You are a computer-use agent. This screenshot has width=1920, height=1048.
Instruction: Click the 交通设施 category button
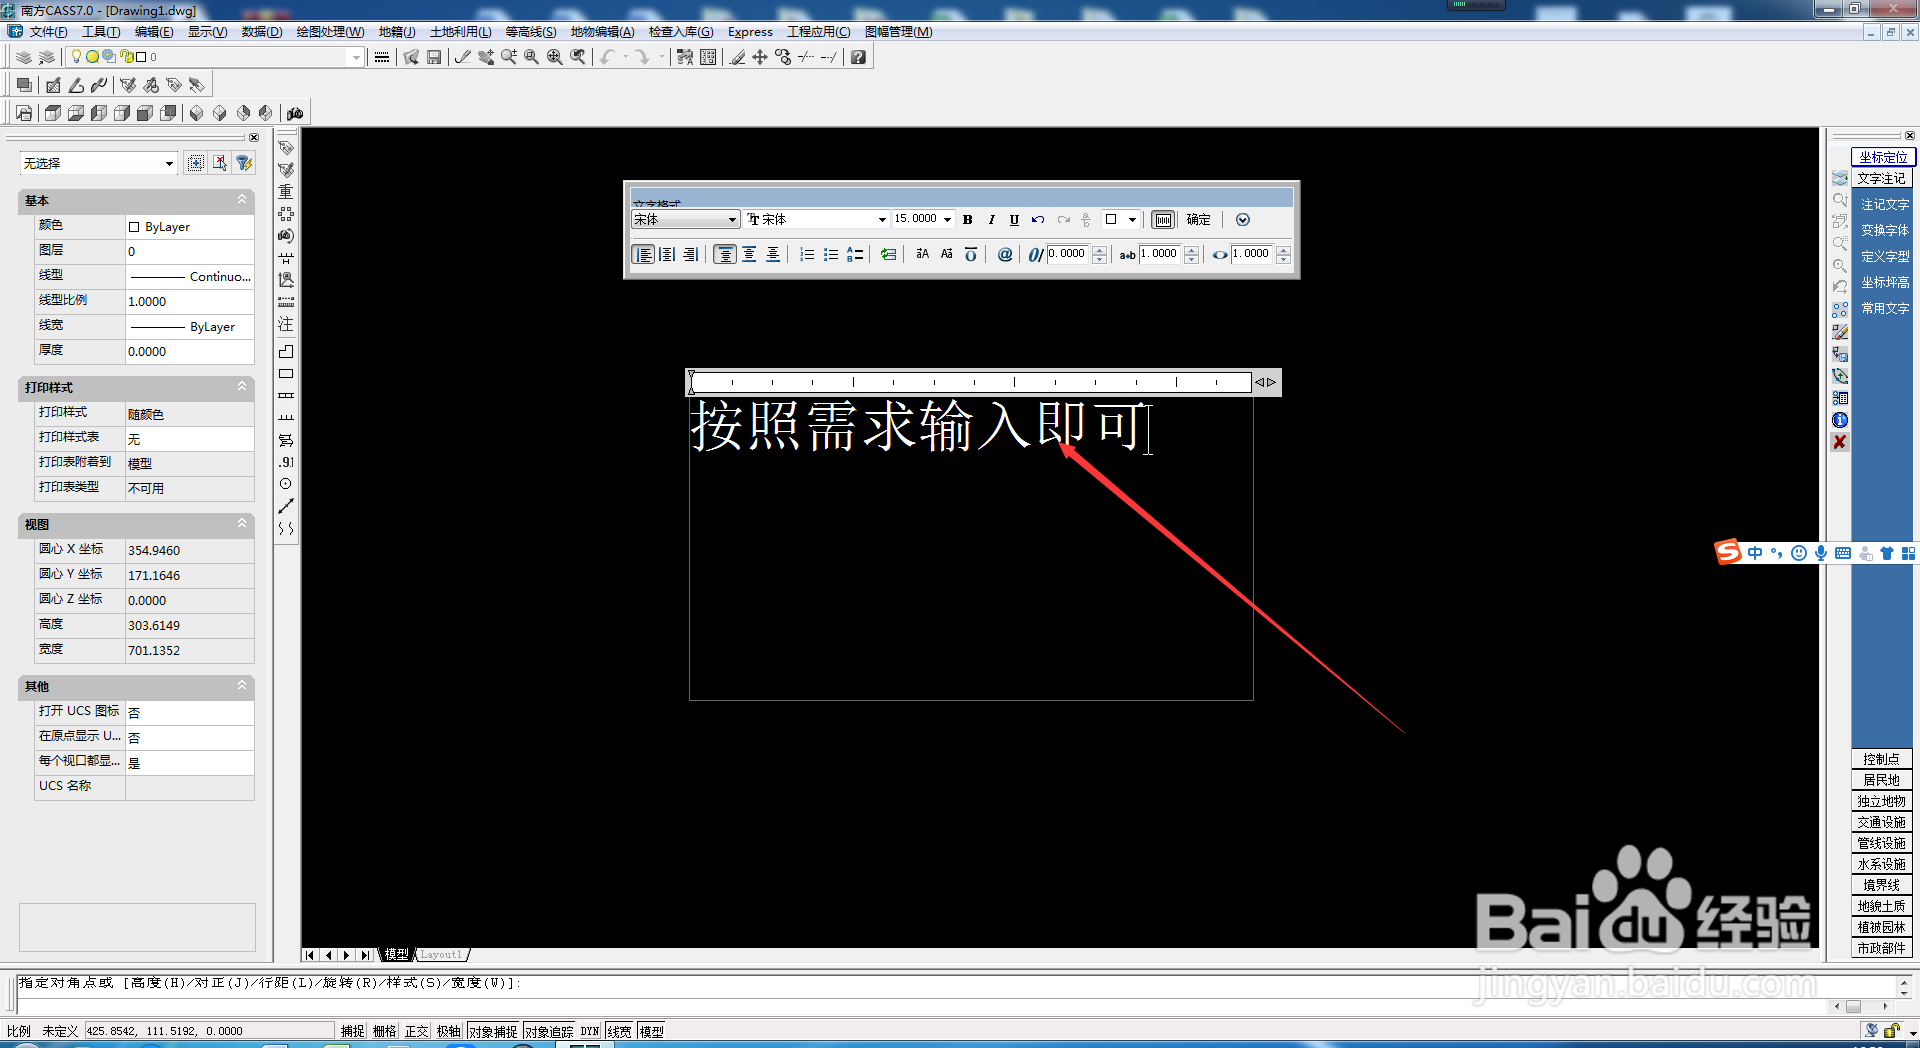point(1881,822)
